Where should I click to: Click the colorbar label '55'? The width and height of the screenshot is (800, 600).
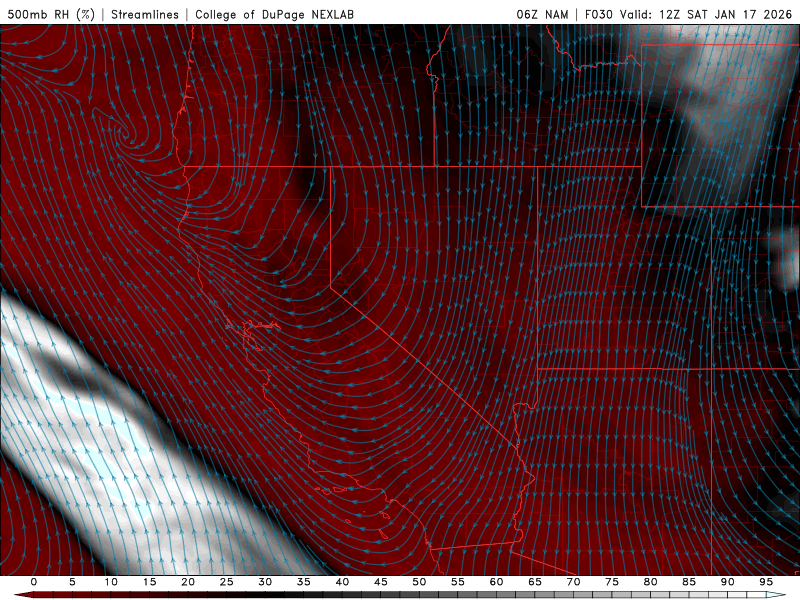click(x=458, y=582)
